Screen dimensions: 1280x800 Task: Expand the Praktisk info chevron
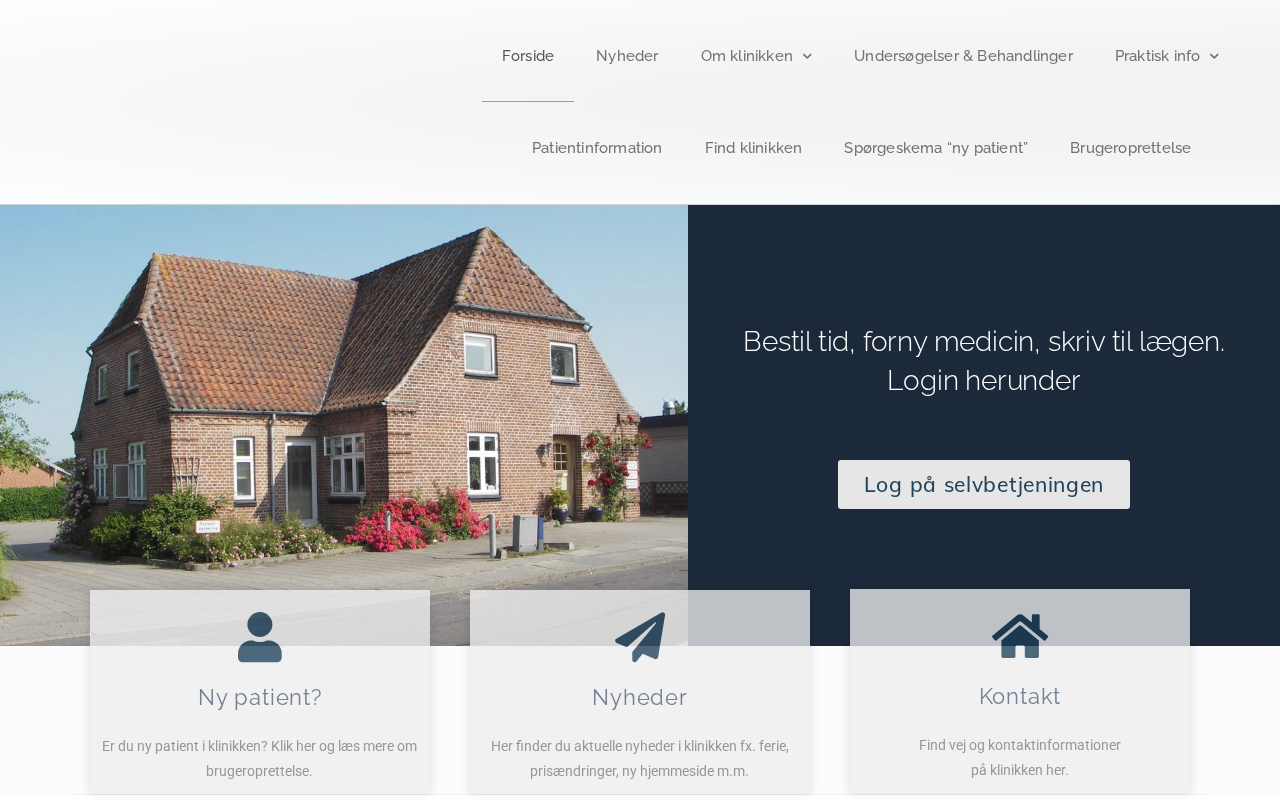click(x=1214, y=56)
